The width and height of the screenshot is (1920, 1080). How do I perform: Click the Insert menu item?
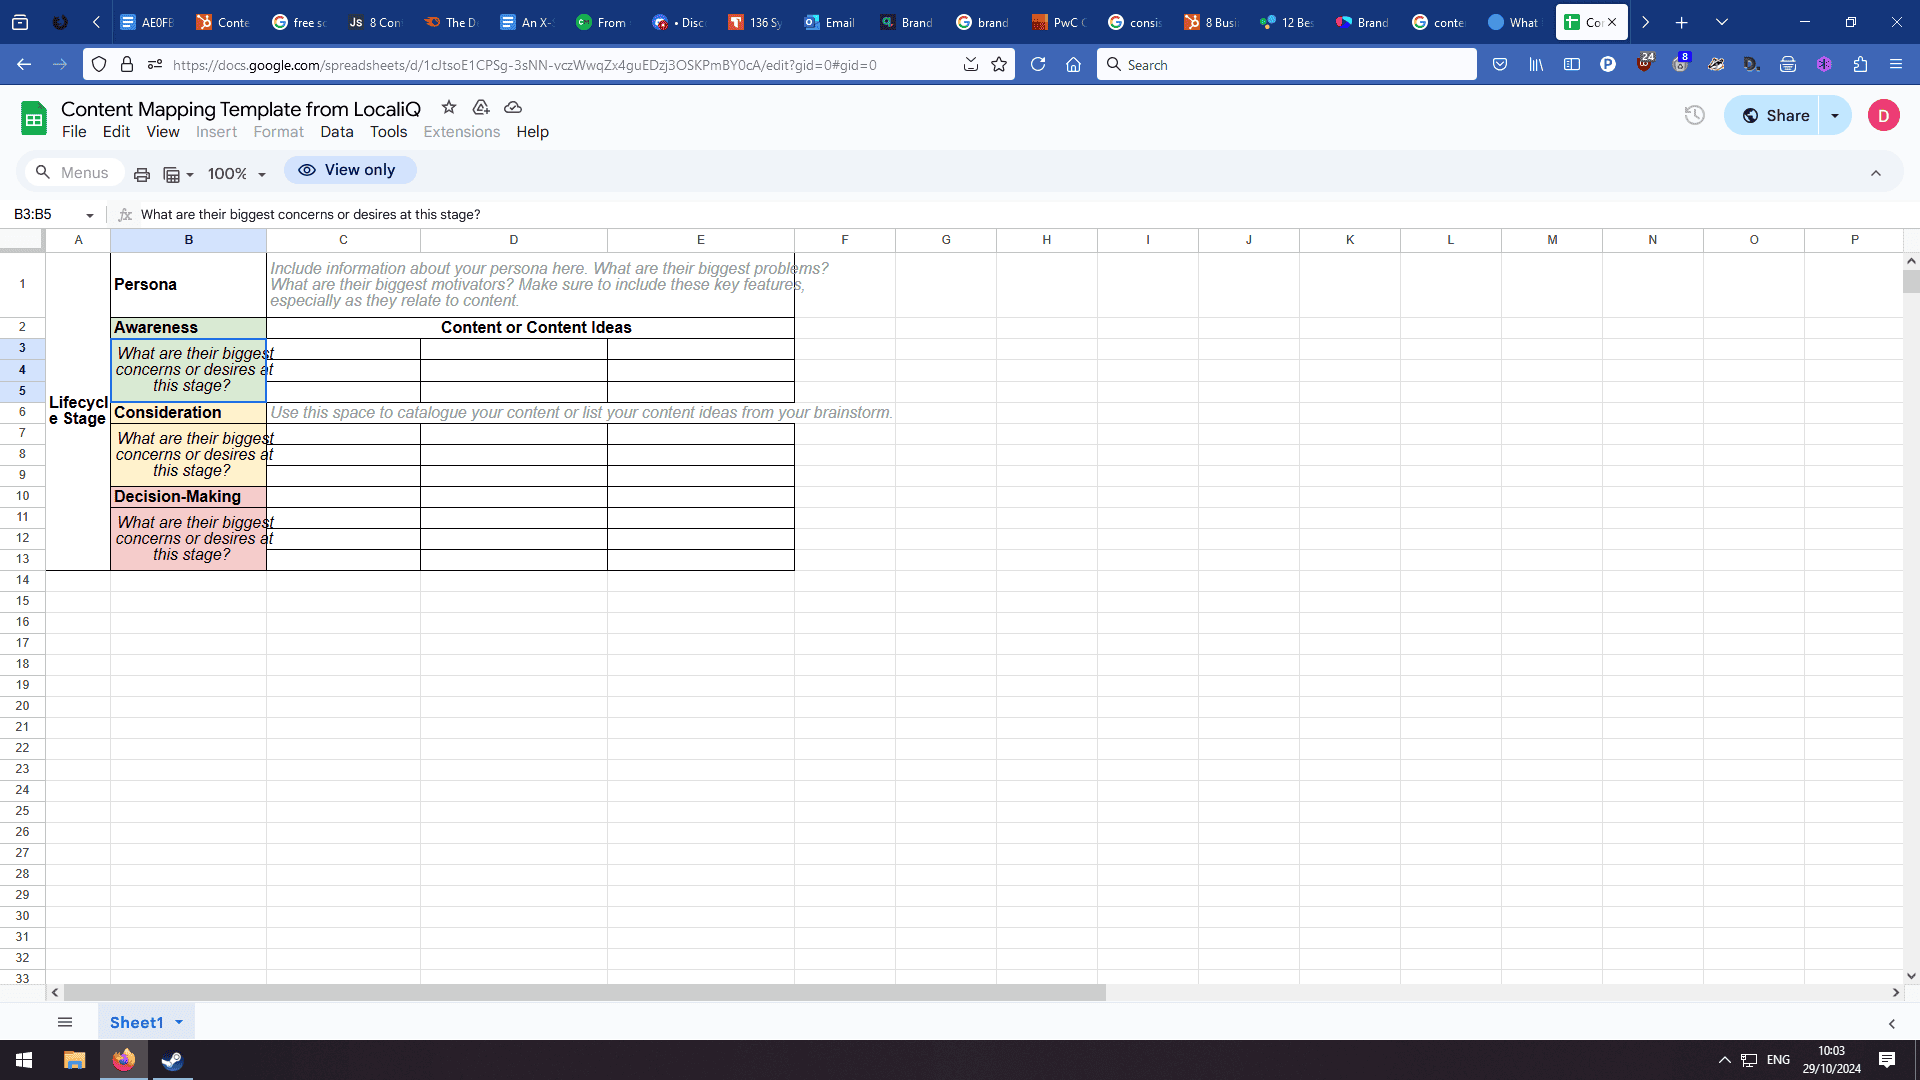tap(215, 131)
